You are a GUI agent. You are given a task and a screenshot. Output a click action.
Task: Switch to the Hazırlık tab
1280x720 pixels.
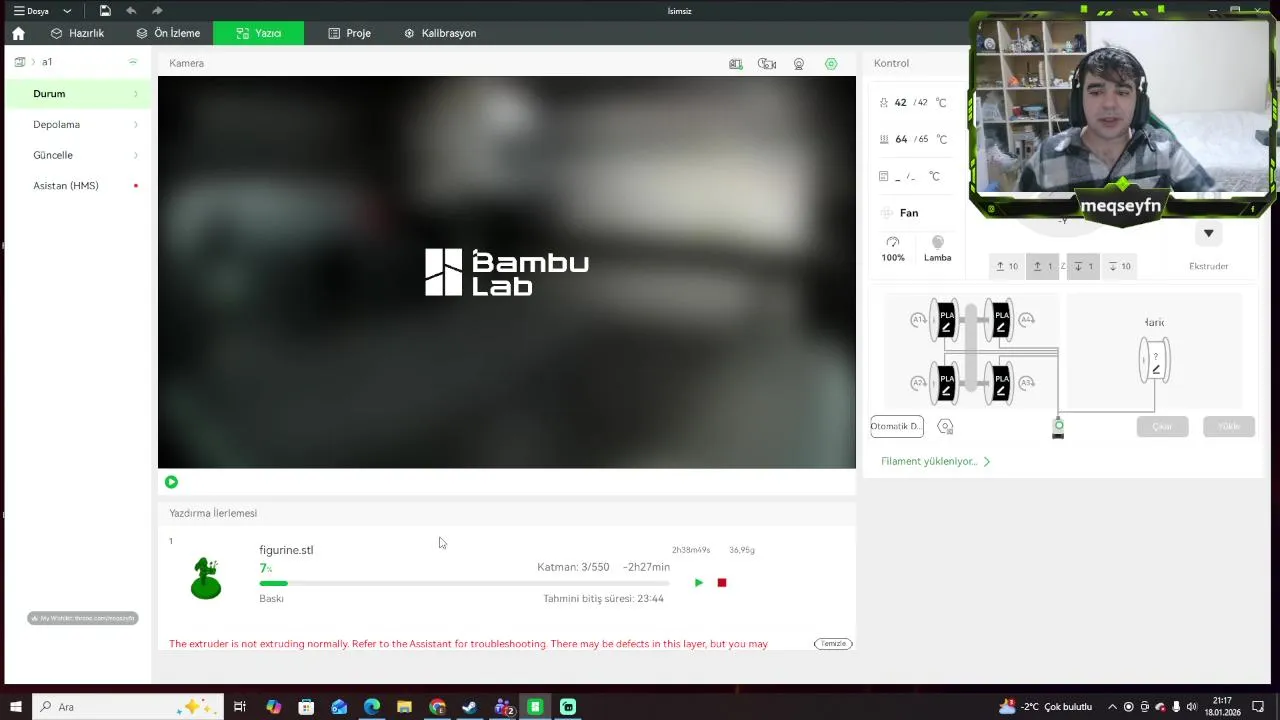77,33
